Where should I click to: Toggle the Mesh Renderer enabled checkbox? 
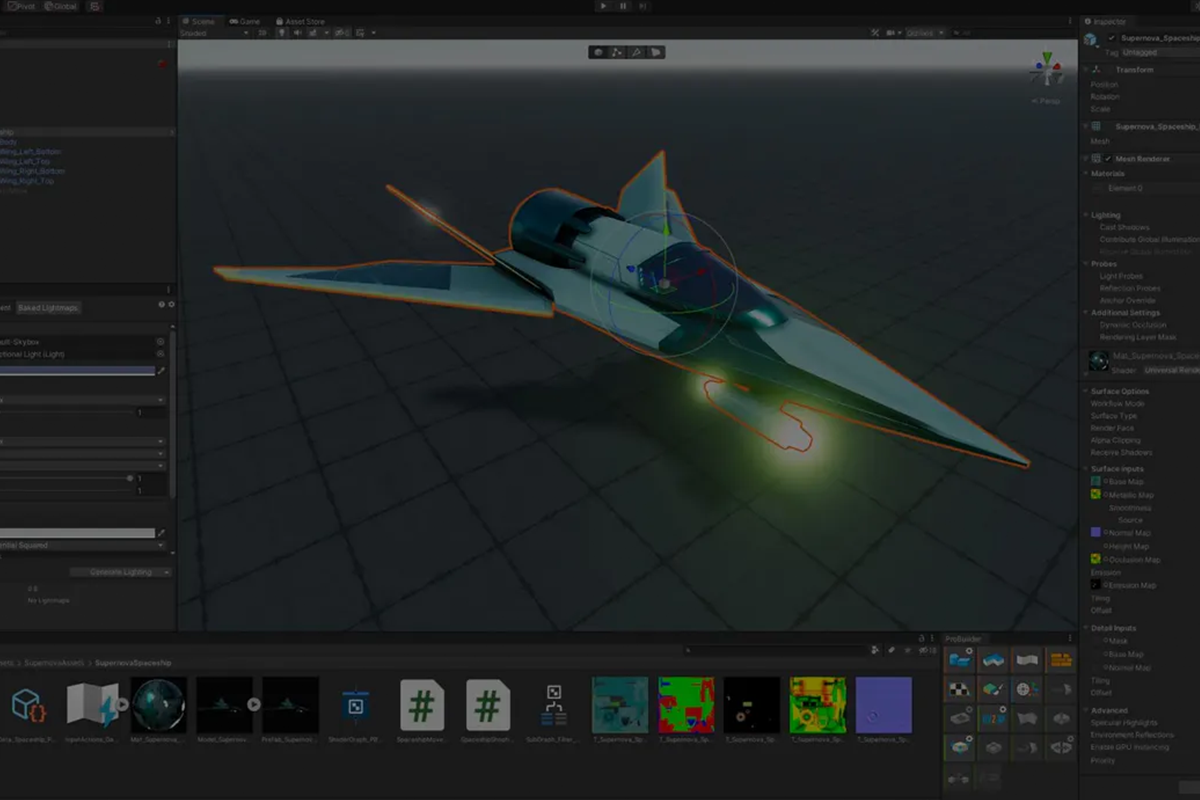click(x=1108, y=159)
